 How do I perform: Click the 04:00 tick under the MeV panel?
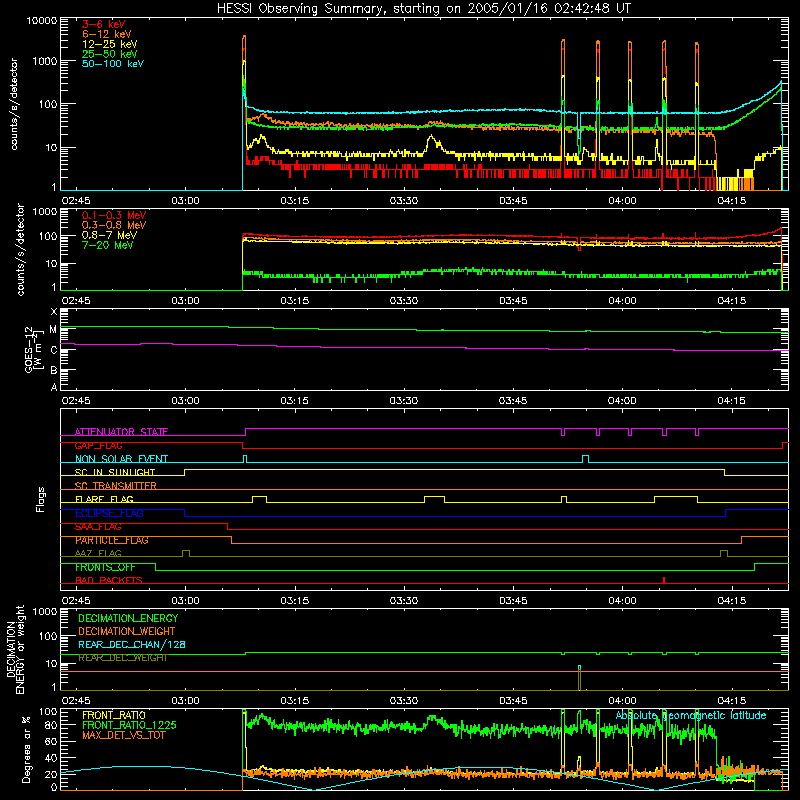pos(622,301)
